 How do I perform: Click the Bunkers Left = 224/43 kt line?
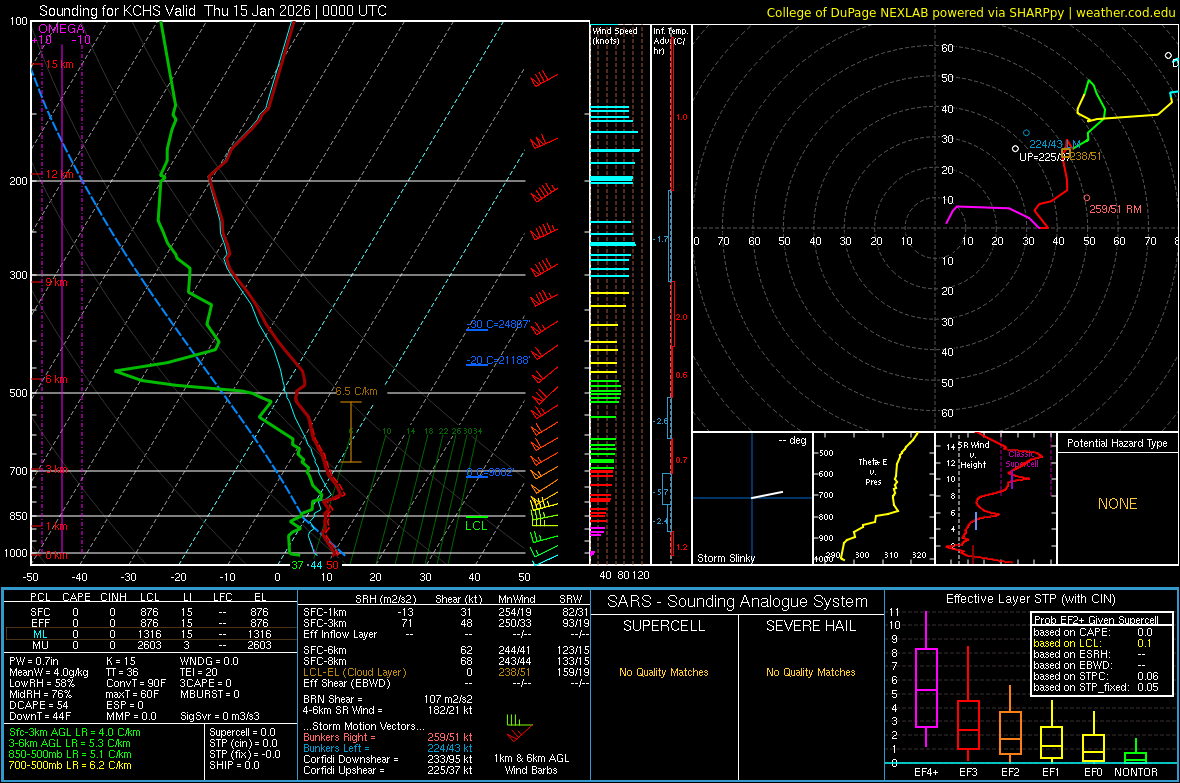click(x=388, y=748)
